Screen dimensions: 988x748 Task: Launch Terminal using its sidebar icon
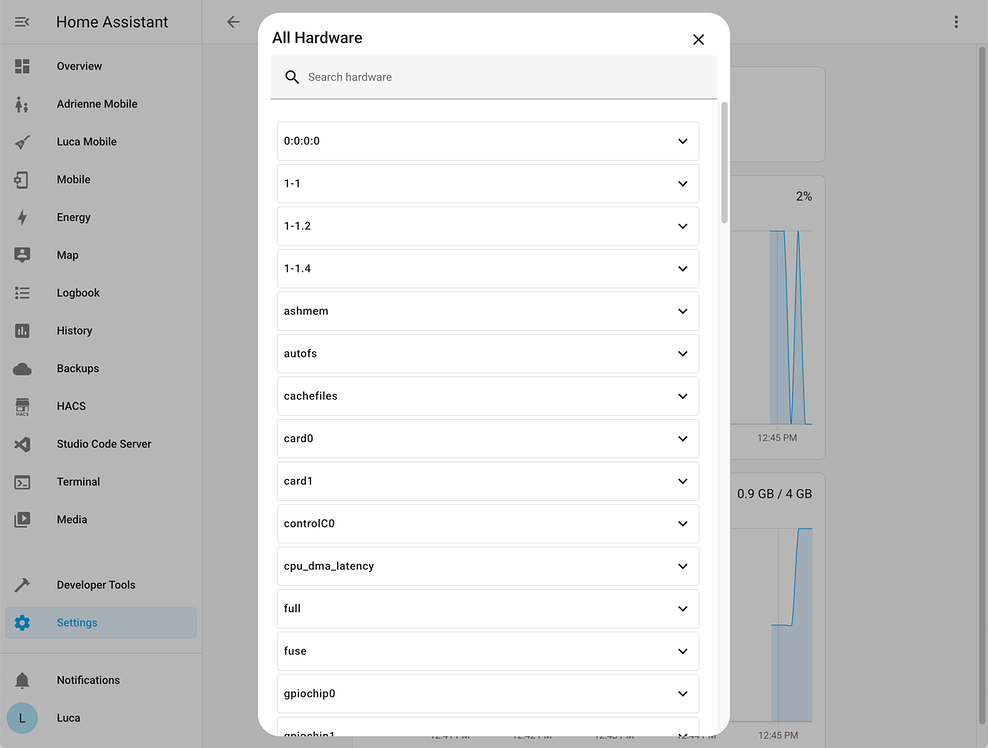(22, 481)
